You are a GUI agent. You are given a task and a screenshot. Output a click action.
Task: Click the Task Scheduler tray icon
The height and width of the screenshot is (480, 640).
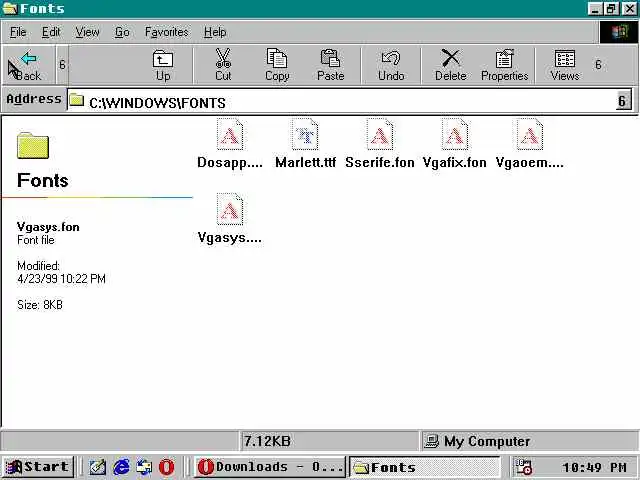click(524, 467)
